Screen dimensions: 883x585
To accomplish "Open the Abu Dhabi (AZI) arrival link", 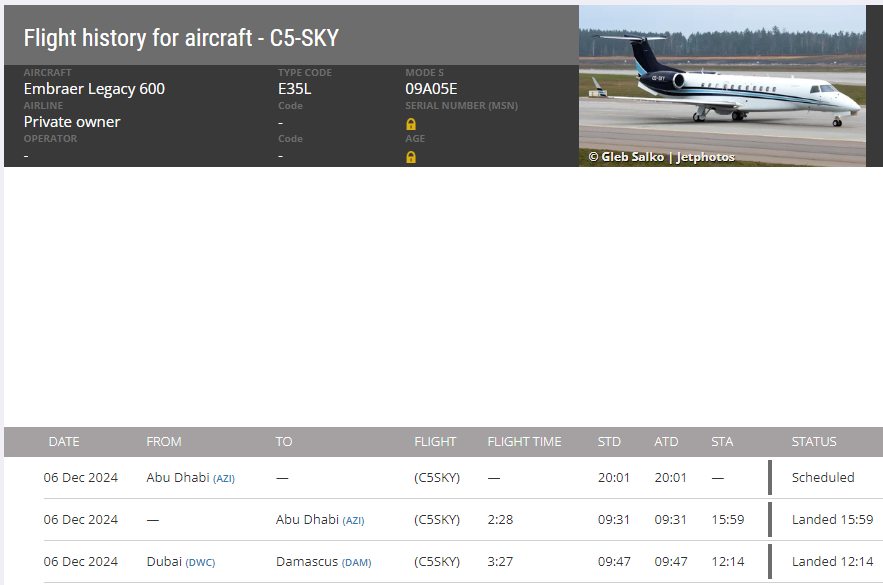I will pyautogui.click(x=320, y=520).
